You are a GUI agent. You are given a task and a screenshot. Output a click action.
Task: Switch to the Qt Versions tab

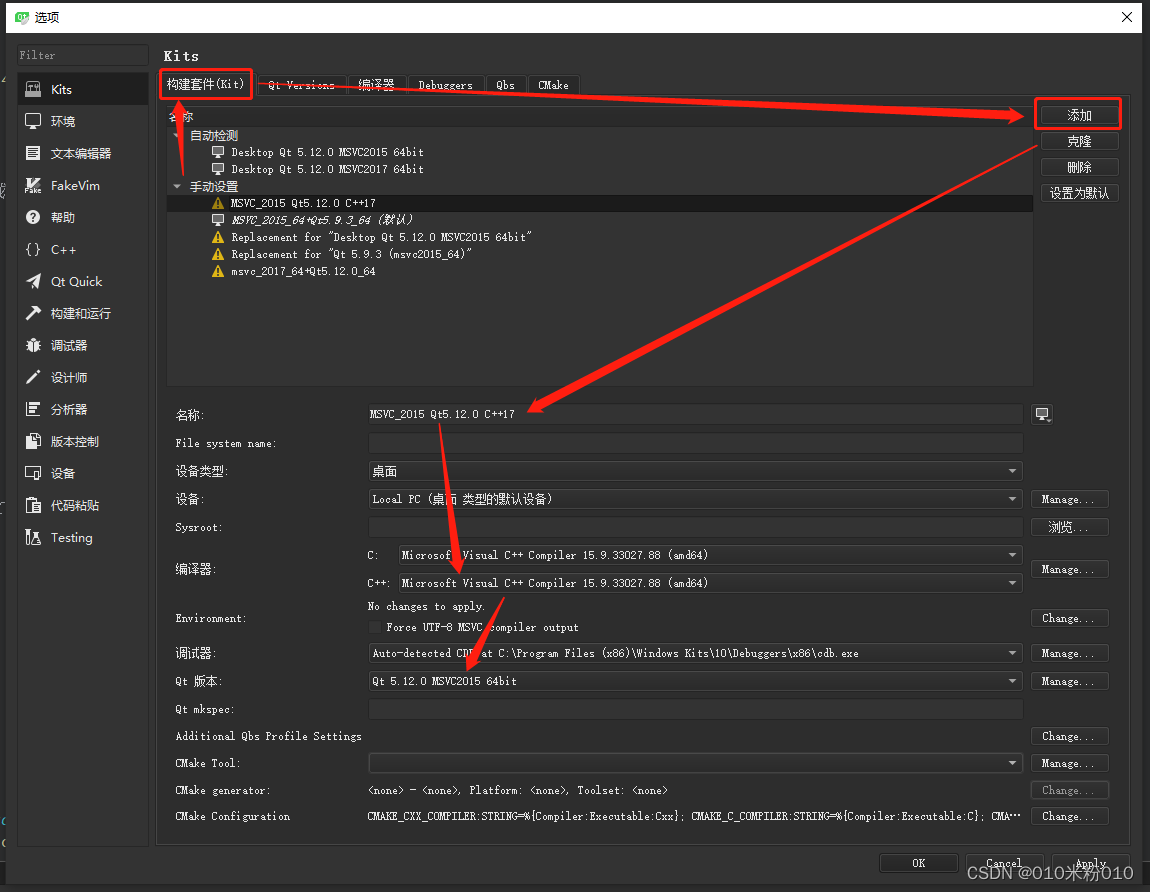[301, 85]
